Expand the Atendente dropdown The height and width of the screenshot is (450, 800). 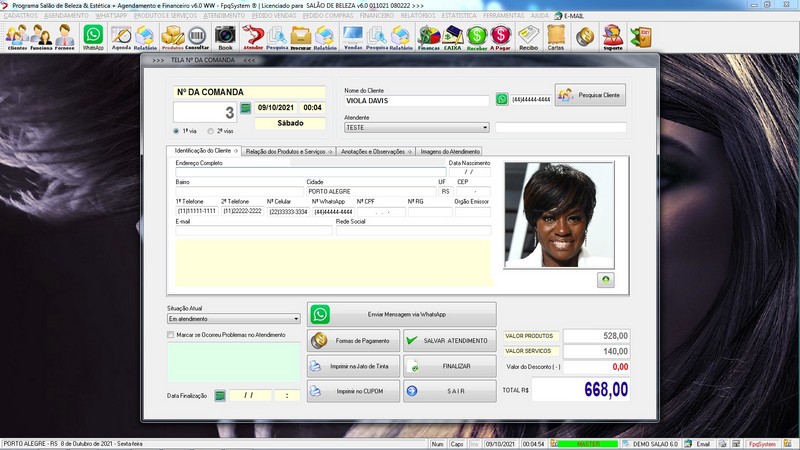[x=485, y=128]
